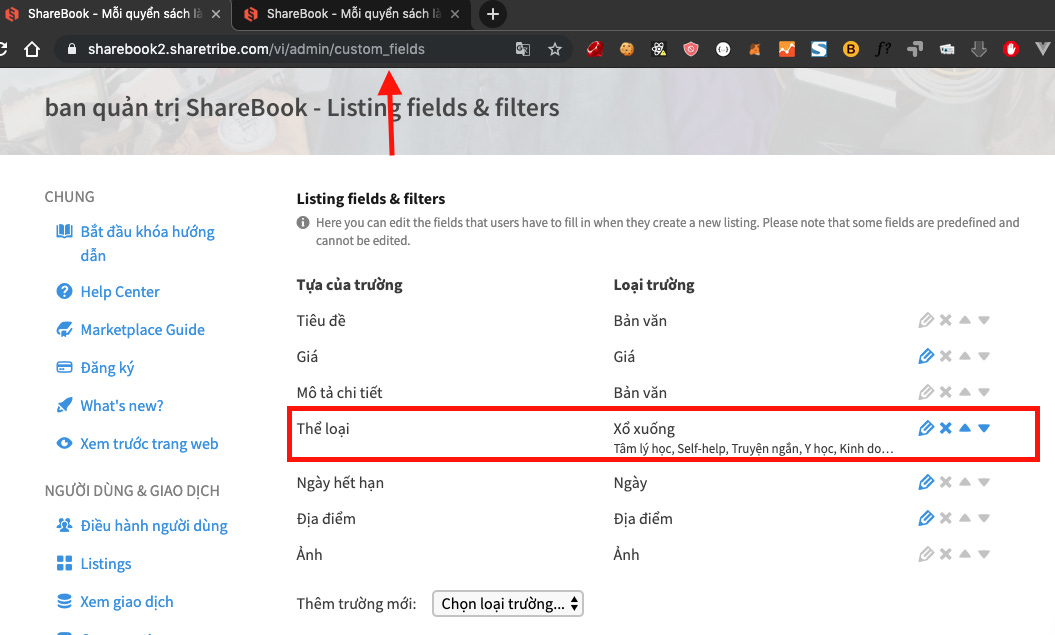This screenshot has width=1055, height=635.
Task: Click the Google Translate icon in address bar
Action: (522, 47)
